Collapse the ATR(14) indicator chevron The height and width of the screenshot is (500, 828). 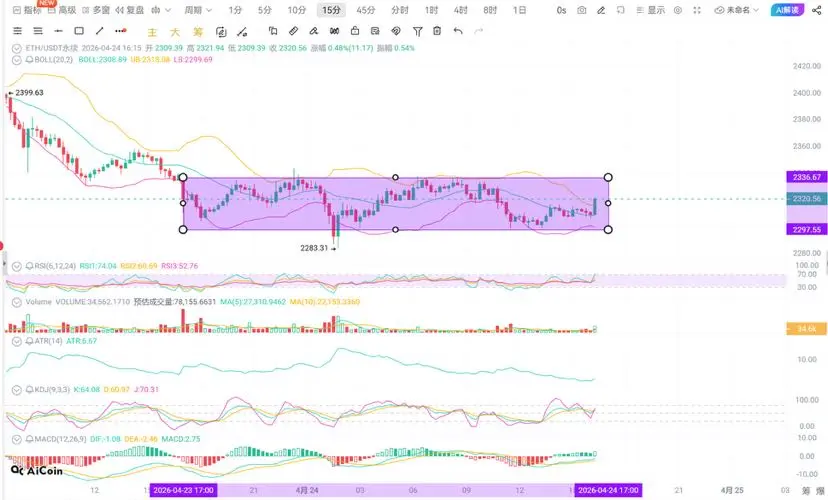16,341
